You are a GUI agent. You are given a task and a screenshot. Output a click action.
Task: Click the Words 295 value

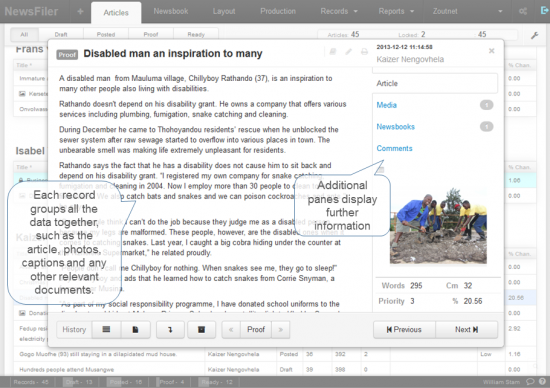point(416,286)
